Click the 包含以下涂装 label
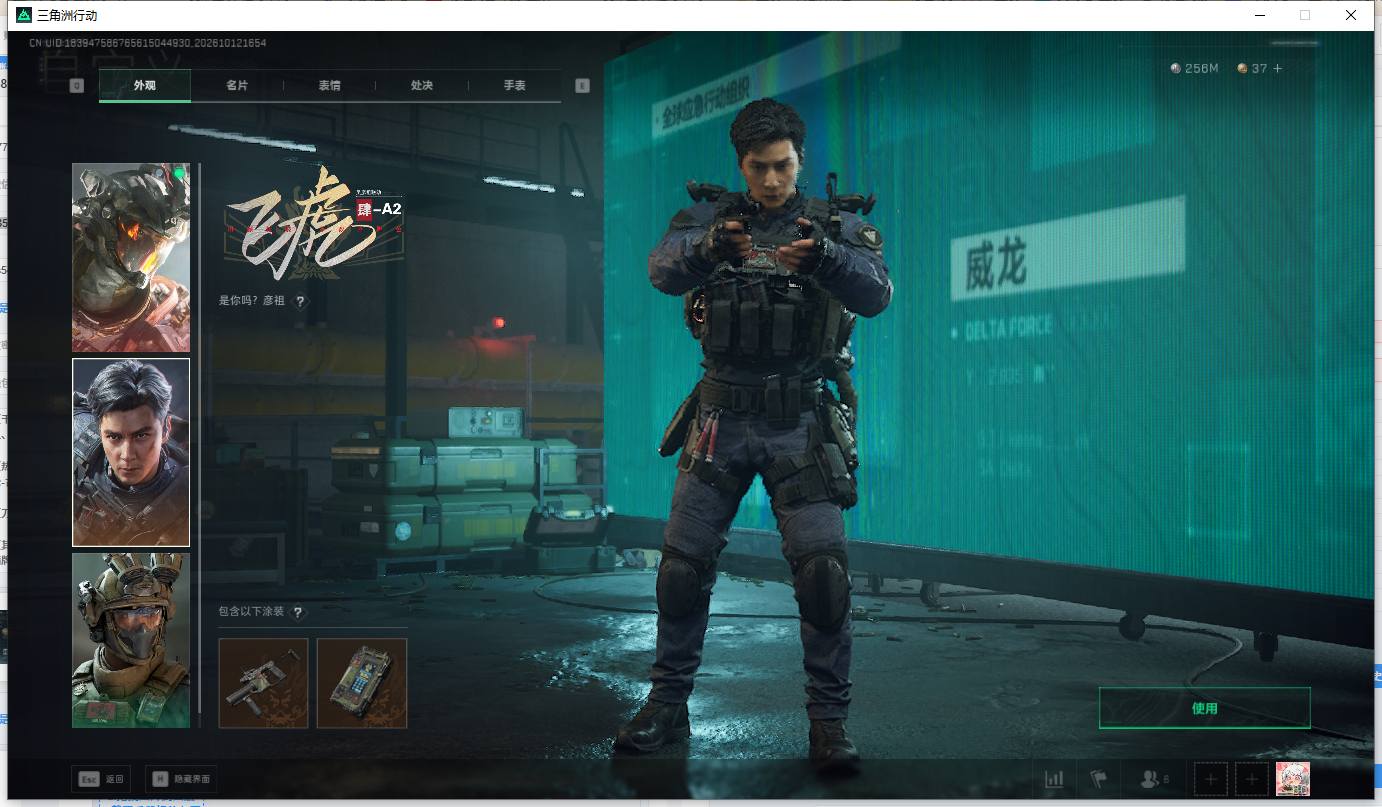The image size is (1382, 807). 251,612
